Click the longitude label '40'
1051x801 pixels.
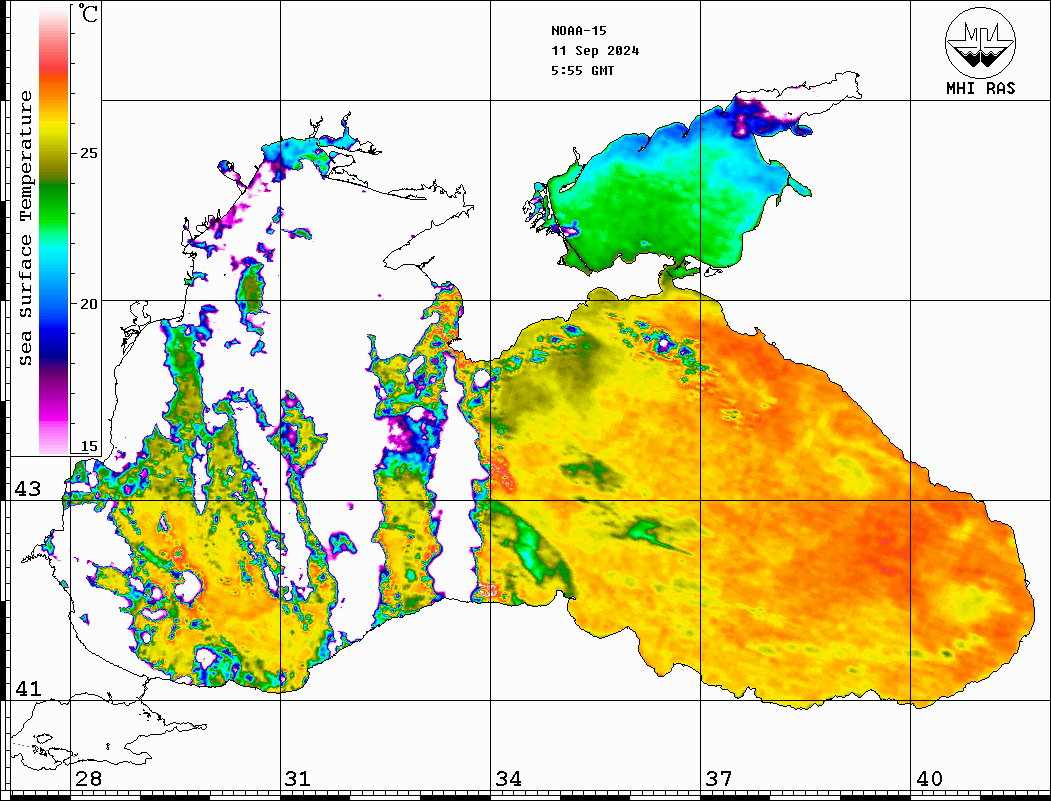pyautogui.click(x=929, y=779)
